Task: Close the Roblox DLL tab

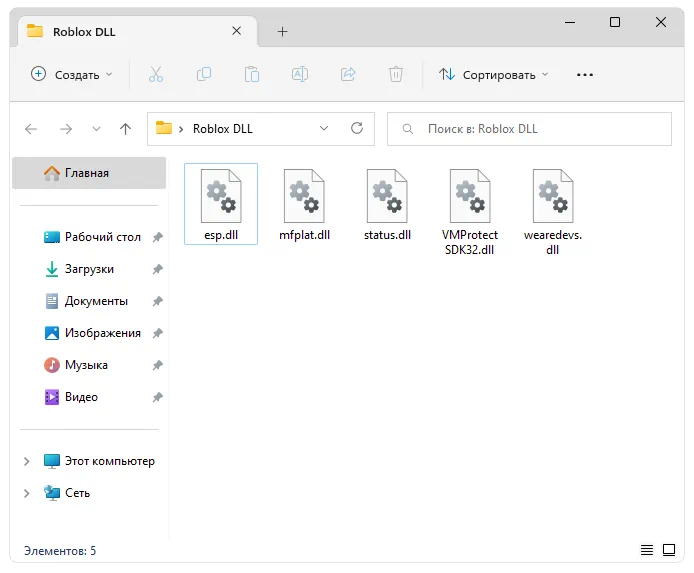Action: coord(237,31)
